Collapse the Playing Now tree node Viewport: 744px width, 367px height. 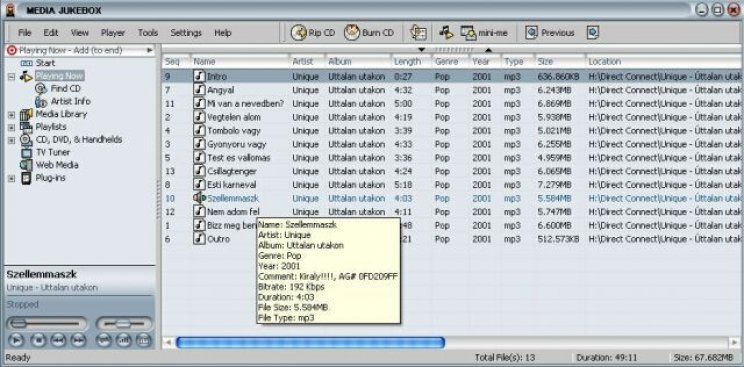[x=11, y=76]
